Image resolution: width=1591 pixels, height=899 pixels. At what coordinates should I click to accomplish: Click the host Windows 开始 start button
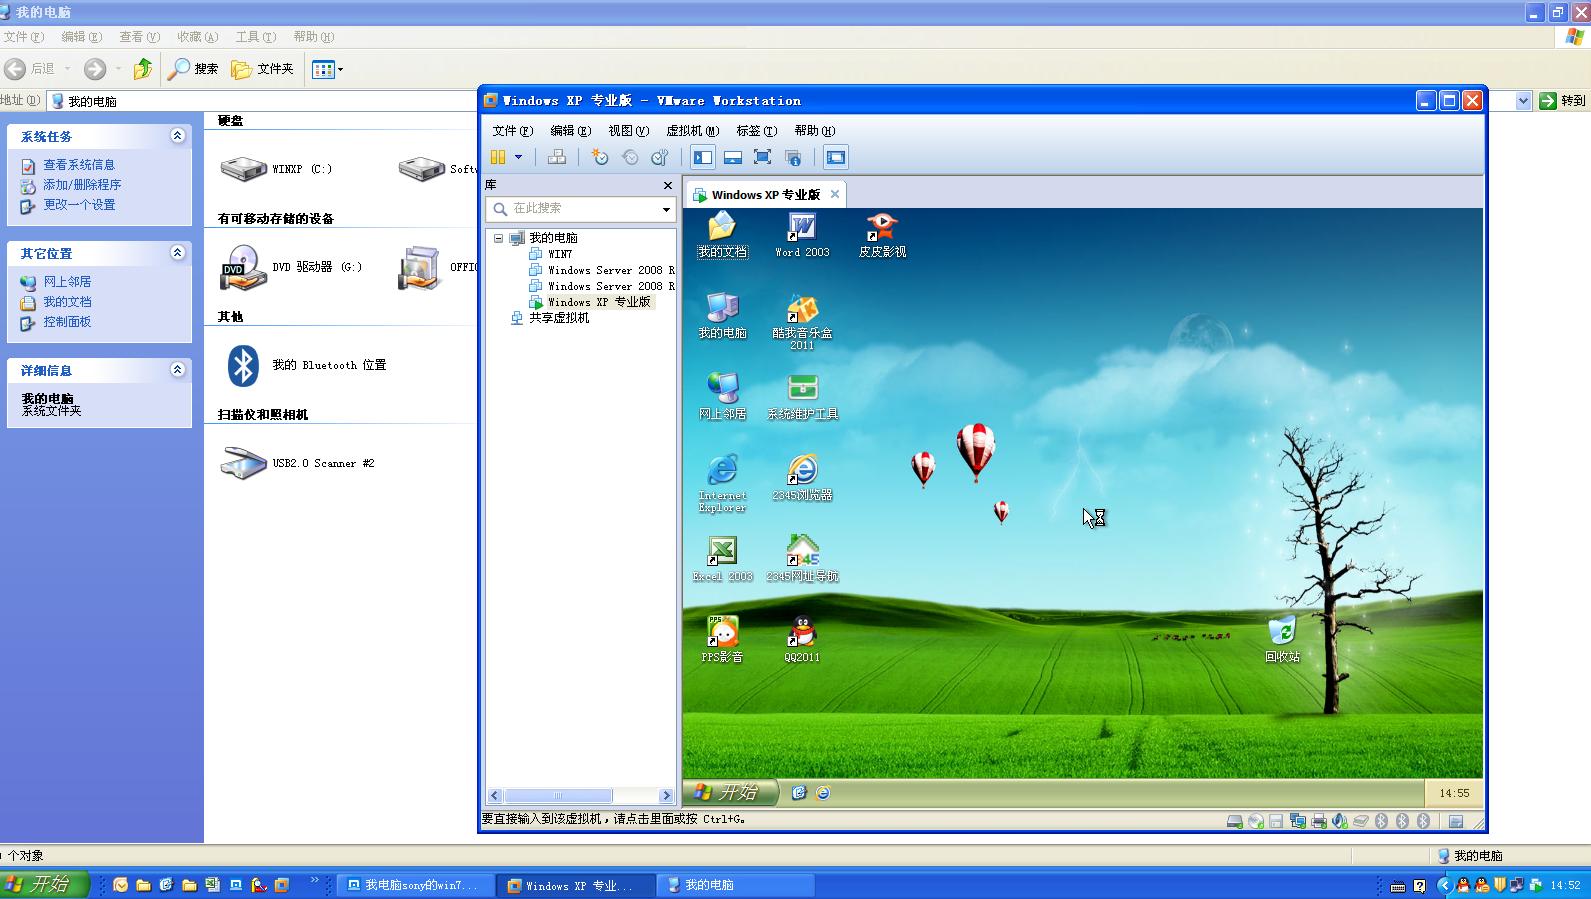(x=46, y=884)
